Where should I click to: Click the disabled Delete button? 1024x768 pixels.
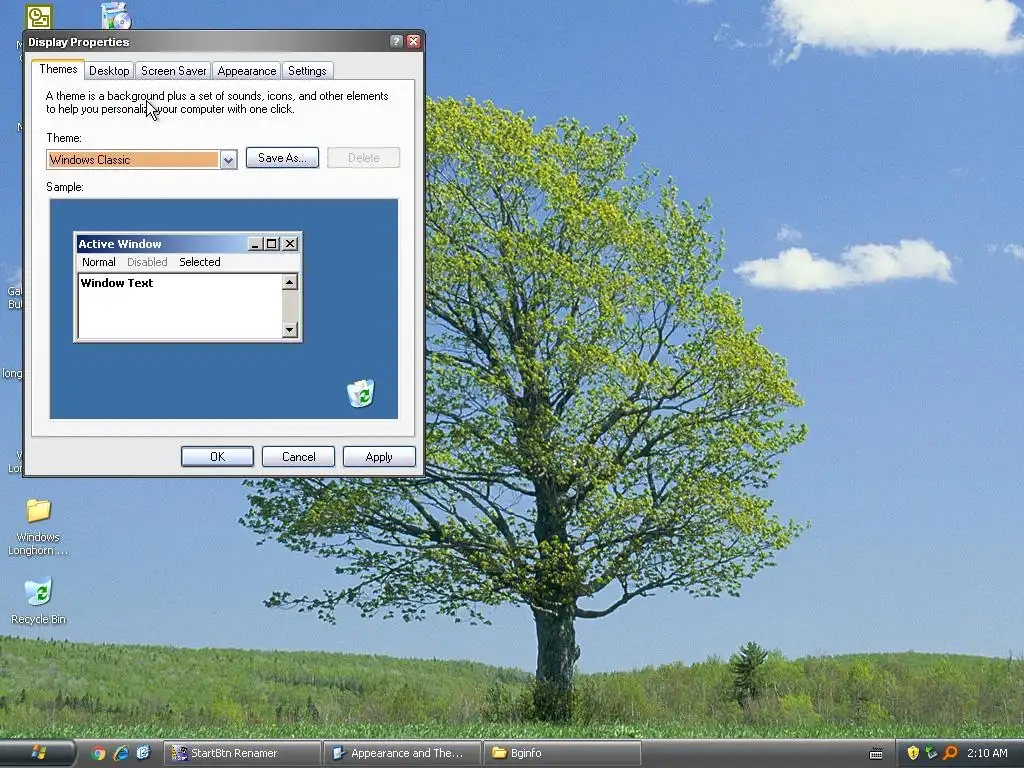tap(363, 157)
